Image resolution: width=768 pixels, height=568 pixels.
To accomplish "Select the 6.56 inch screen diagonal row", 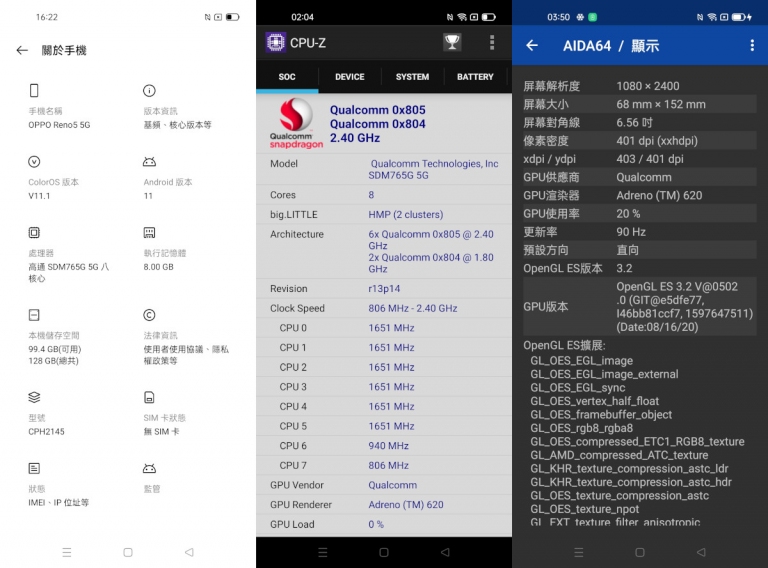I will [640, 122].
